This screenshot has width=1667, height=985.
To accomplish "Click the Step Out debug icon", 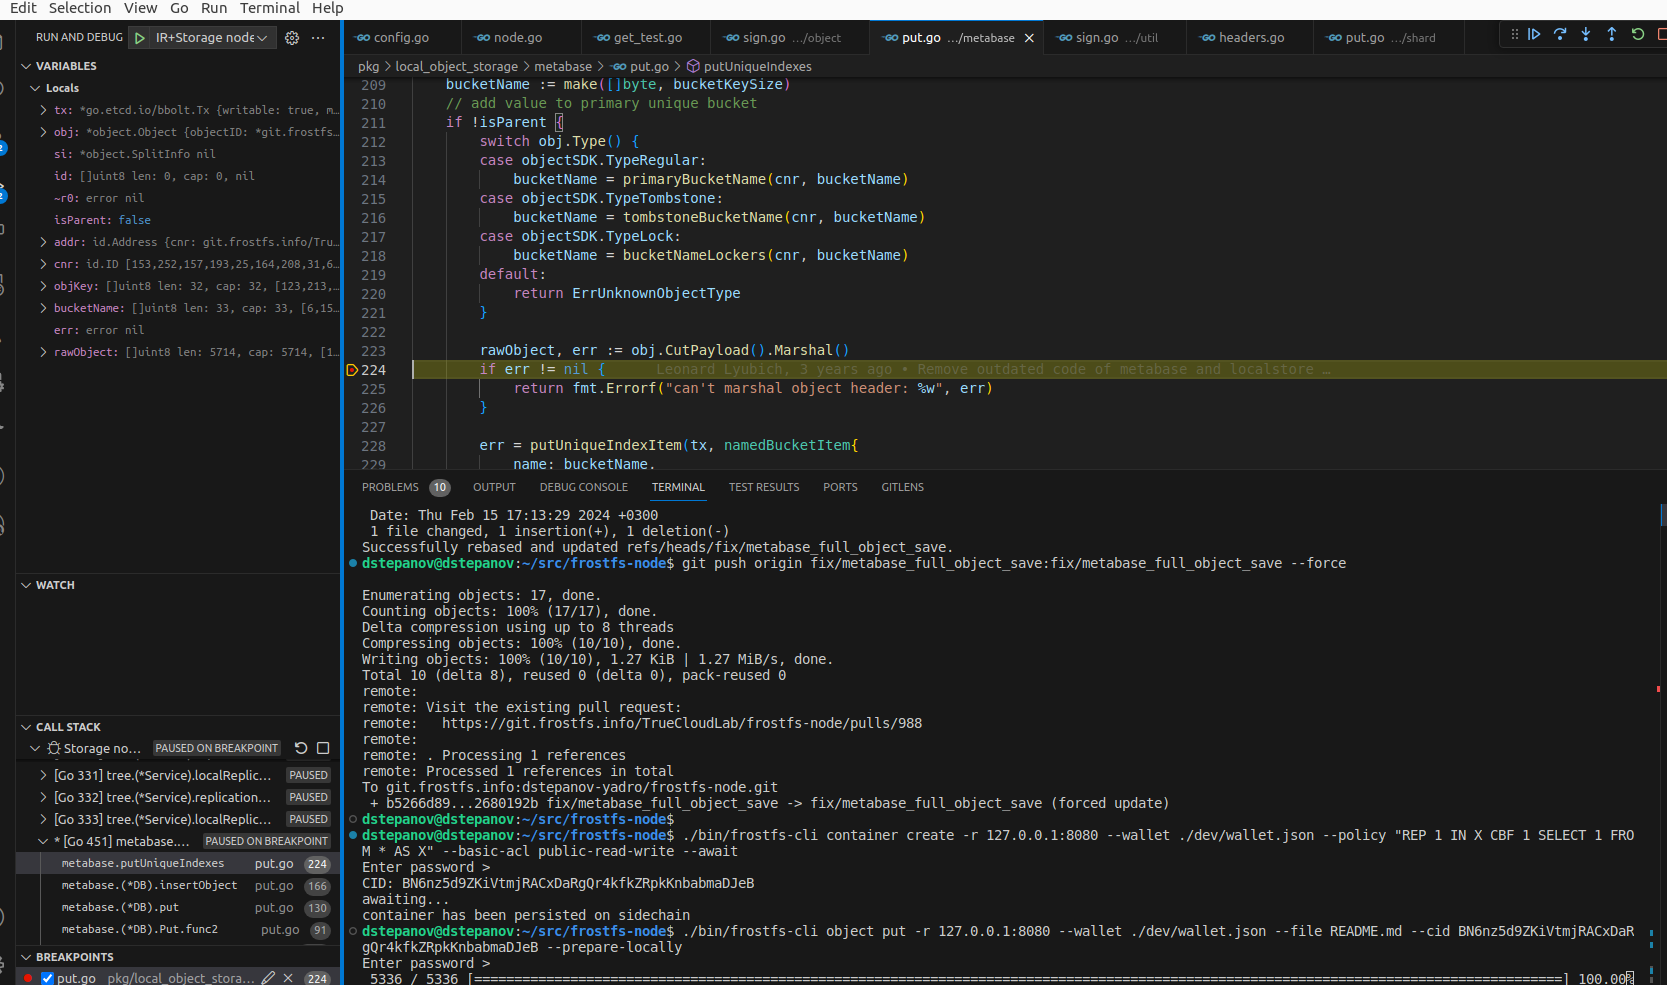I will 1612,34.
